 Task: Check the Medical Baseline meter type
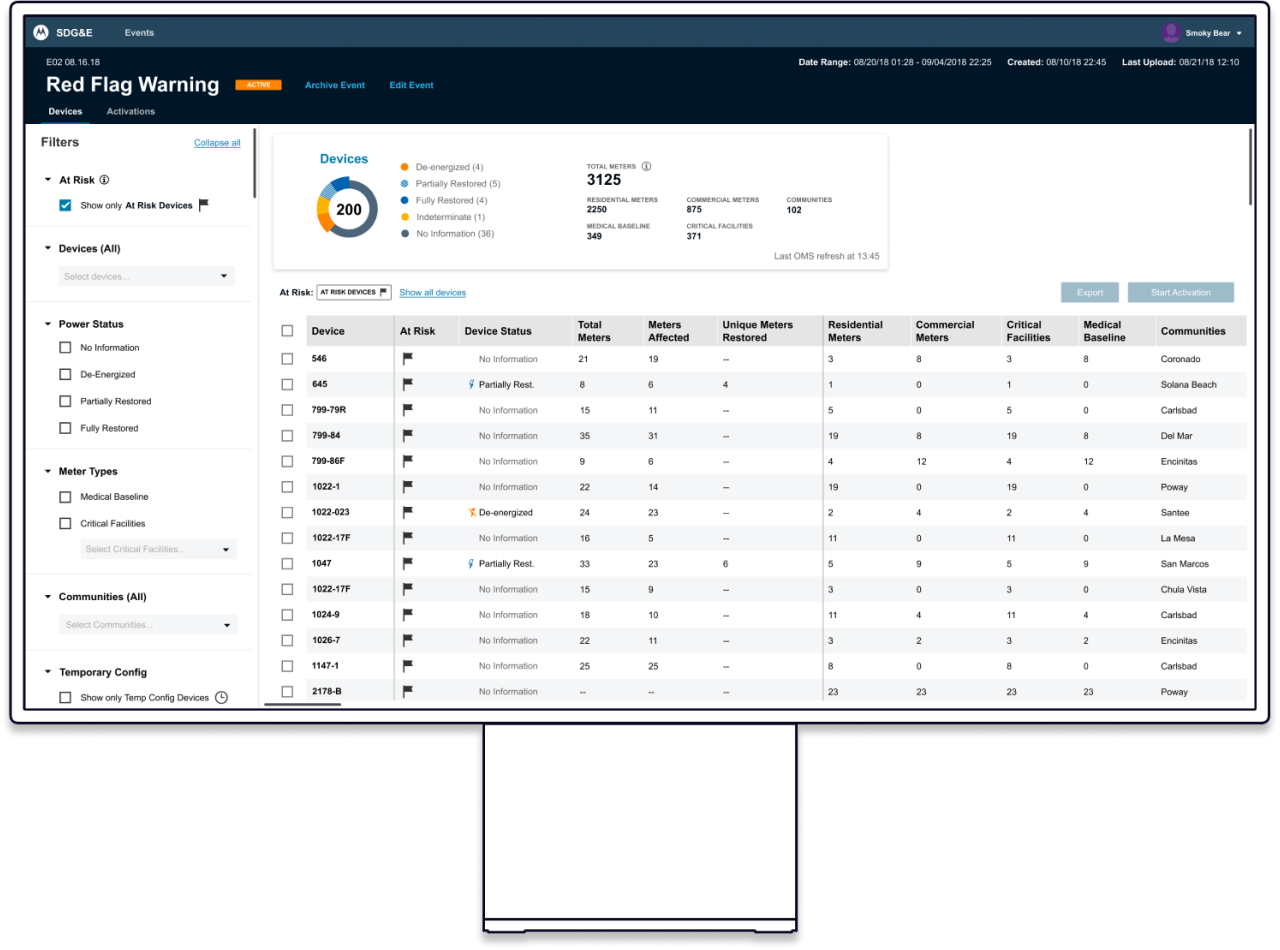65,497
